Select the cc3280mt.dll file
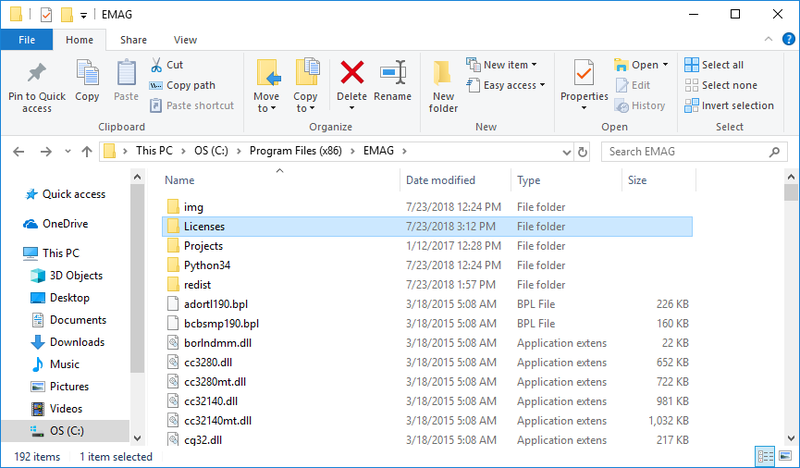This screenshot has width=800, height=468. point(427,382)
